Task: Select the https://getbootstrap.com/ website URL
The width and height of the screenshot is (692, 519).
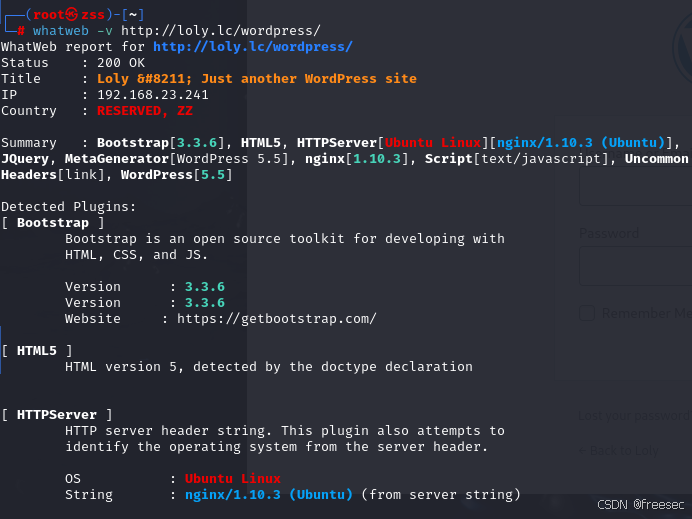Action: tap(277, 319)
